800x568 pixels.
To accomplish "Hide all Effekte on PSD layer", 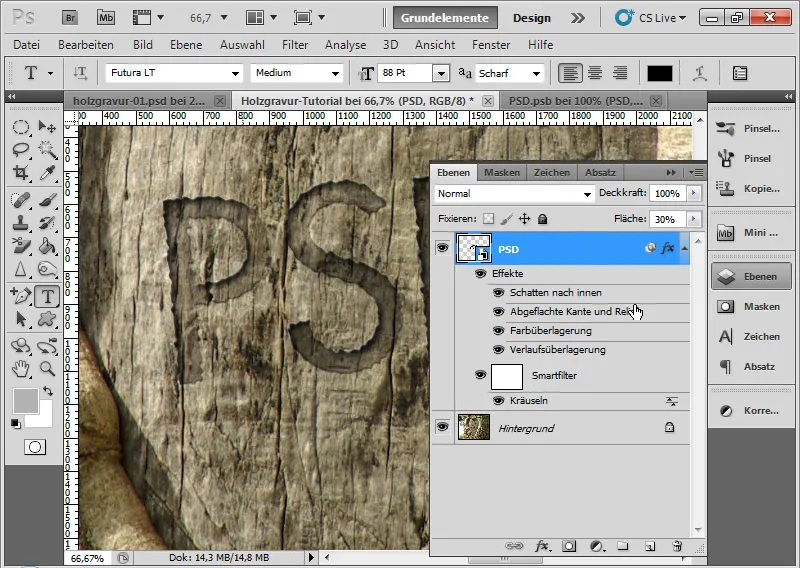I will pyautogui.click(x=480, y=274).
